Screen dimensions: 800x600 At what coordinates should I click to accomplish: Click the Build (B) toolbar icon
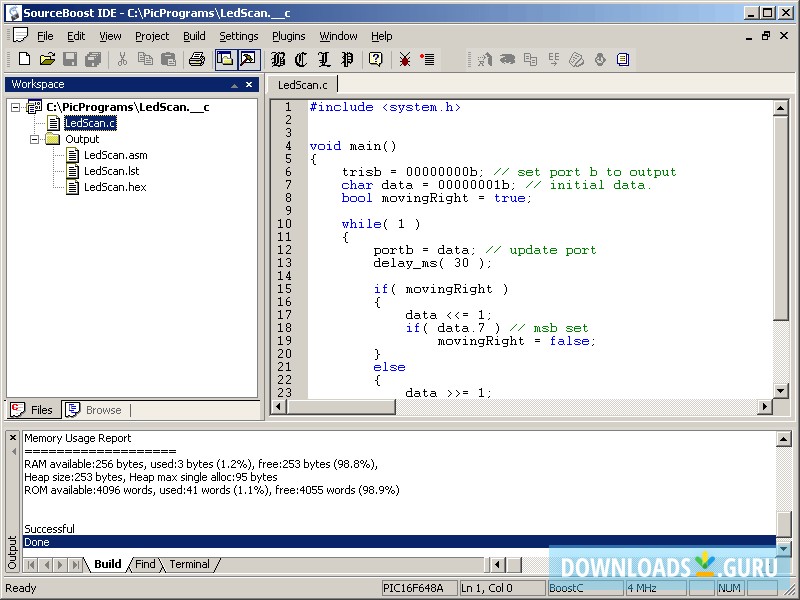pos(278,59)
